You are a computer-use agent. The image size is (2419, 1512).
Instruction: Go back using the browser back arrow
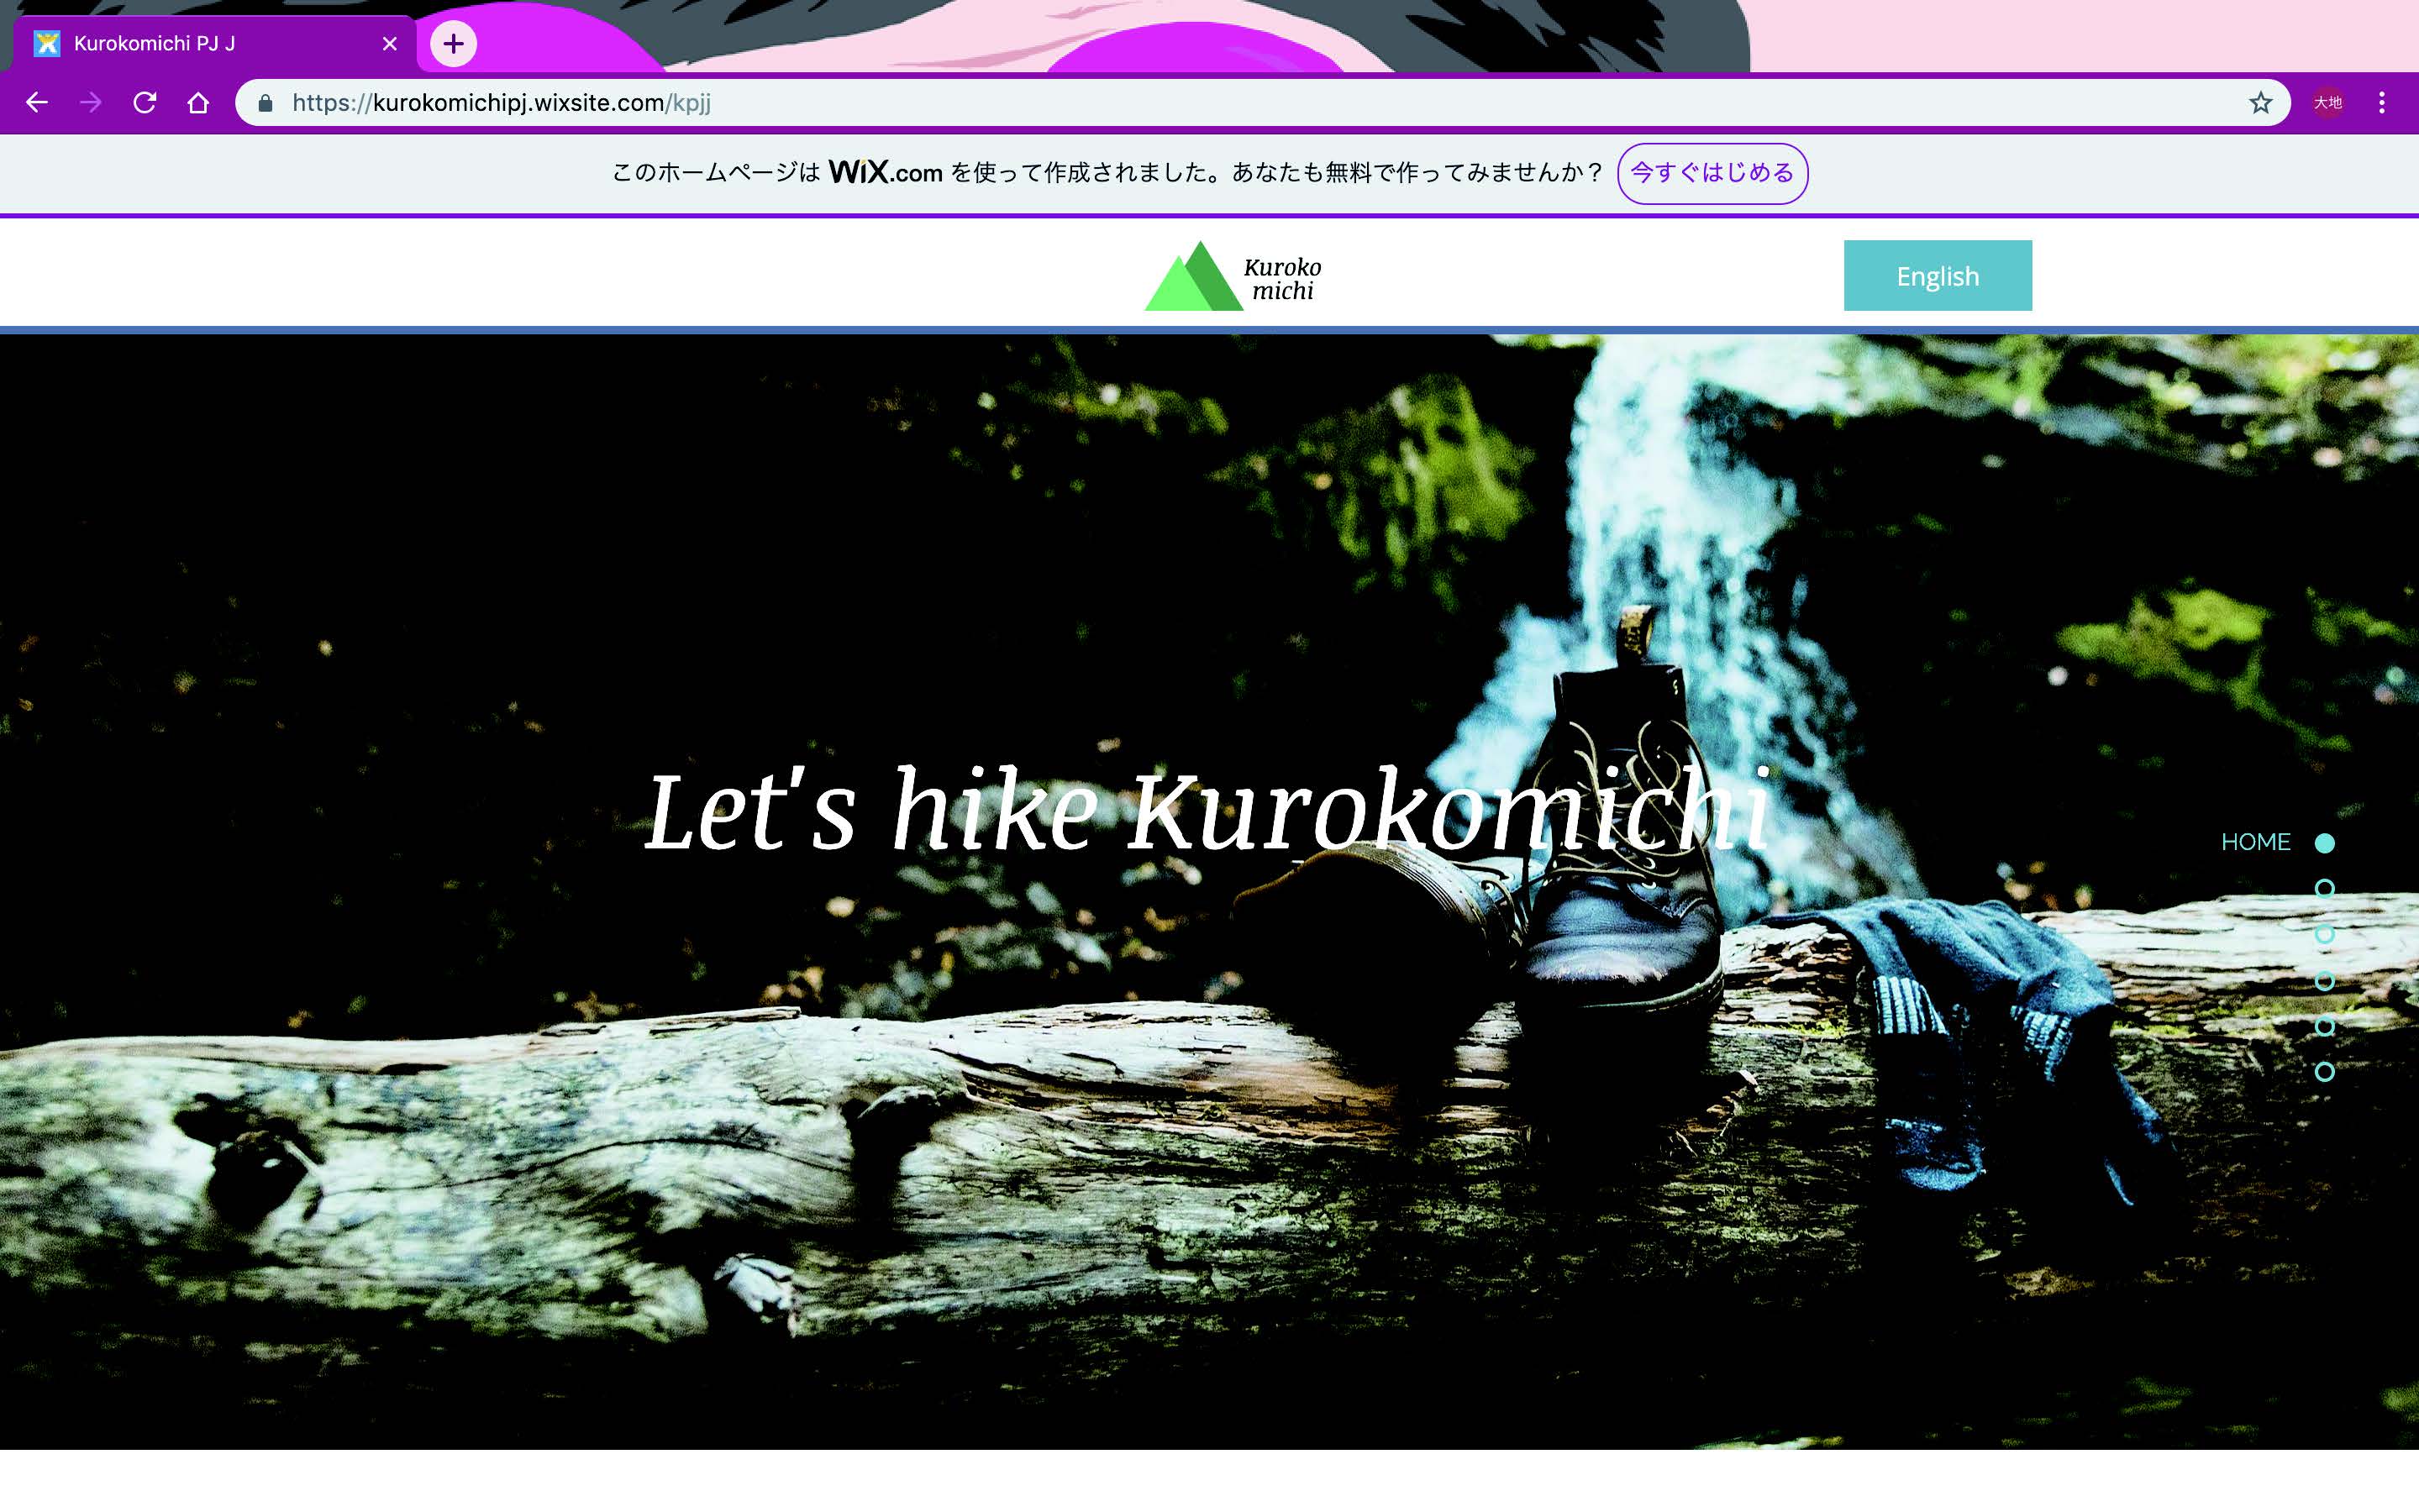(37, 102)
